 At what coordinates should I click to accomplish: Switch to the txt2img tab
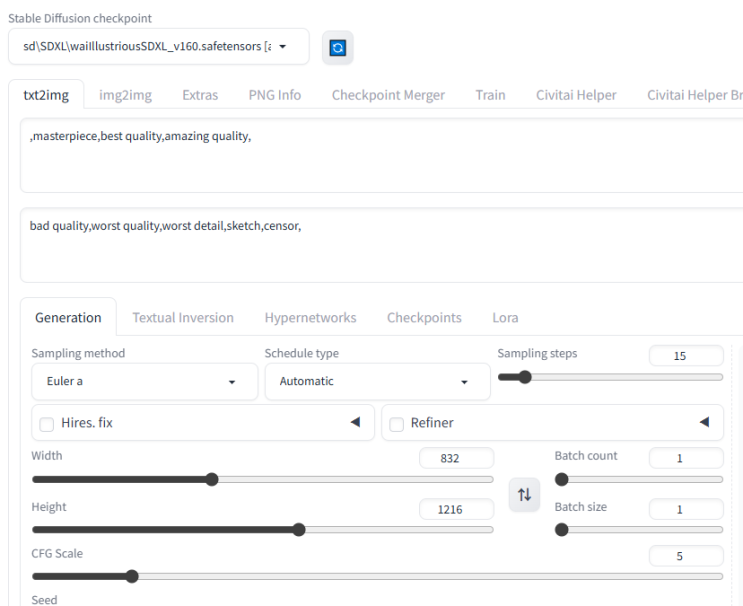pos(46,95)
